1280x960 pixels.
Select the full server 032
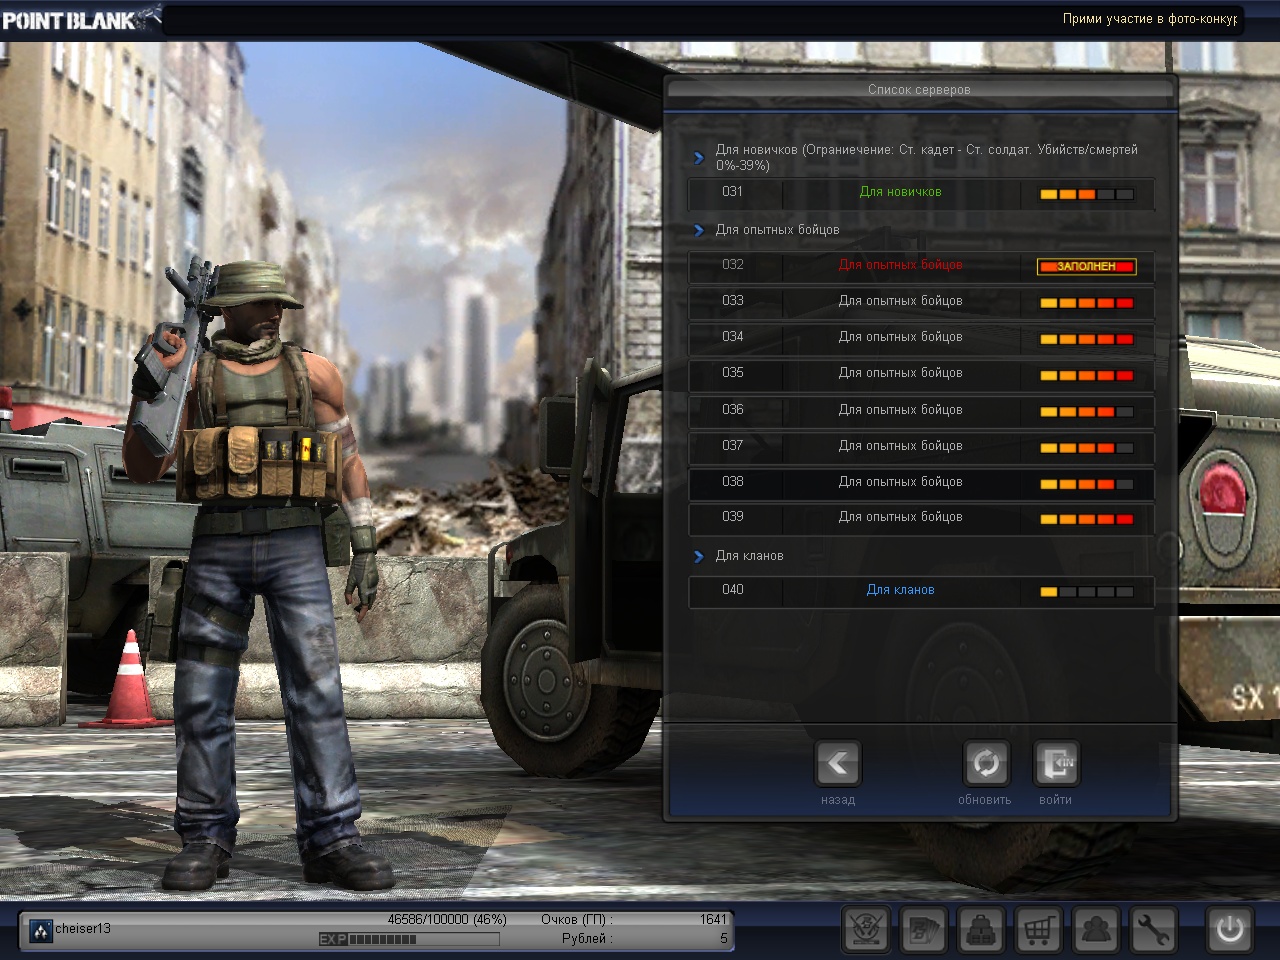(x=920, y=265)
